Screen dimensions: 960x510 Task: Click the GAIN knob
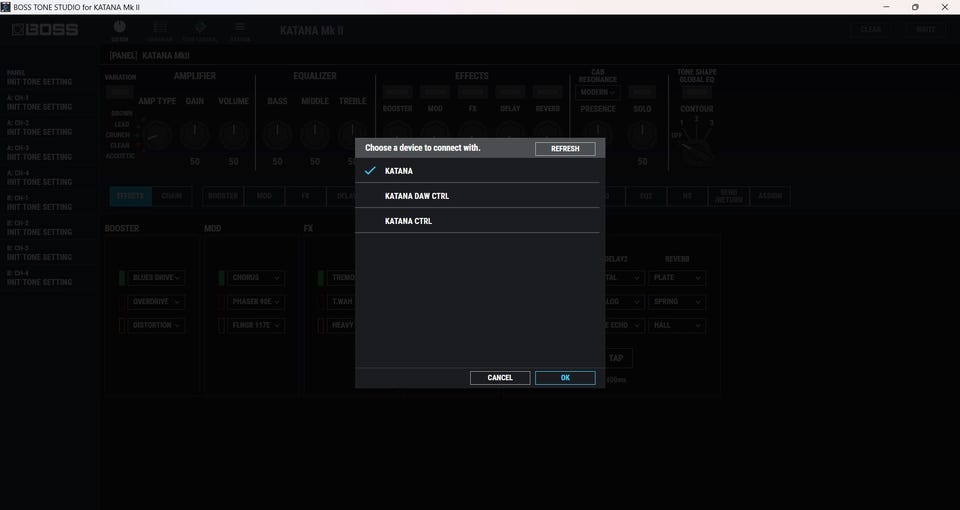point(195,135)
